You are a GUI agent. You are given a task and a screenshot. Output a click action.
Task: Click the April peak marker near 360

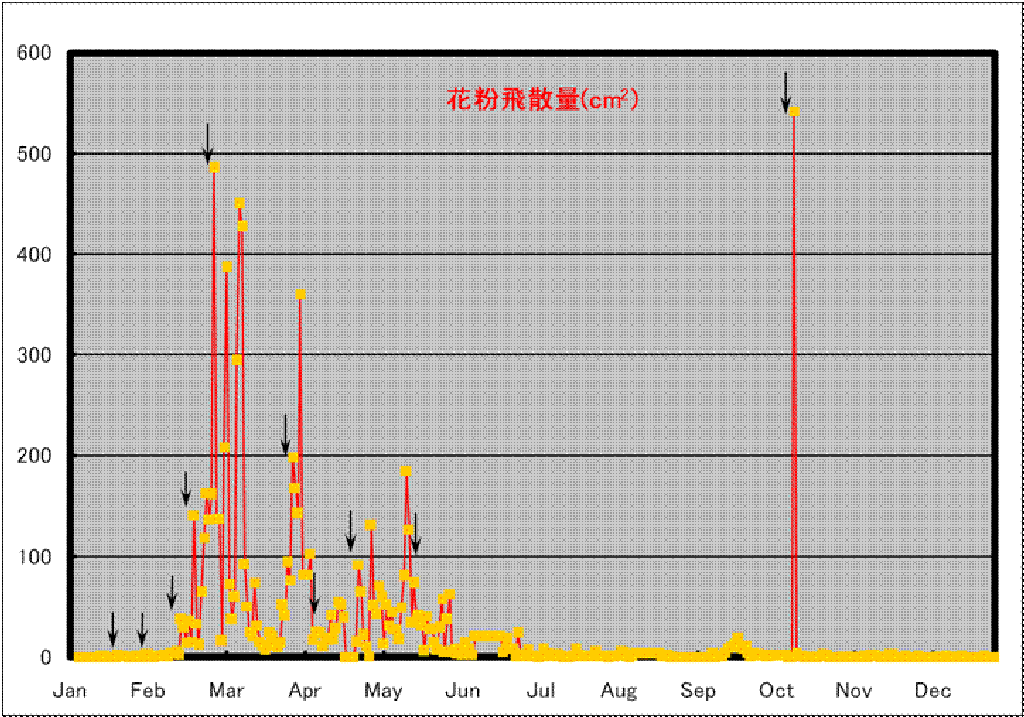tap(300, 295)
